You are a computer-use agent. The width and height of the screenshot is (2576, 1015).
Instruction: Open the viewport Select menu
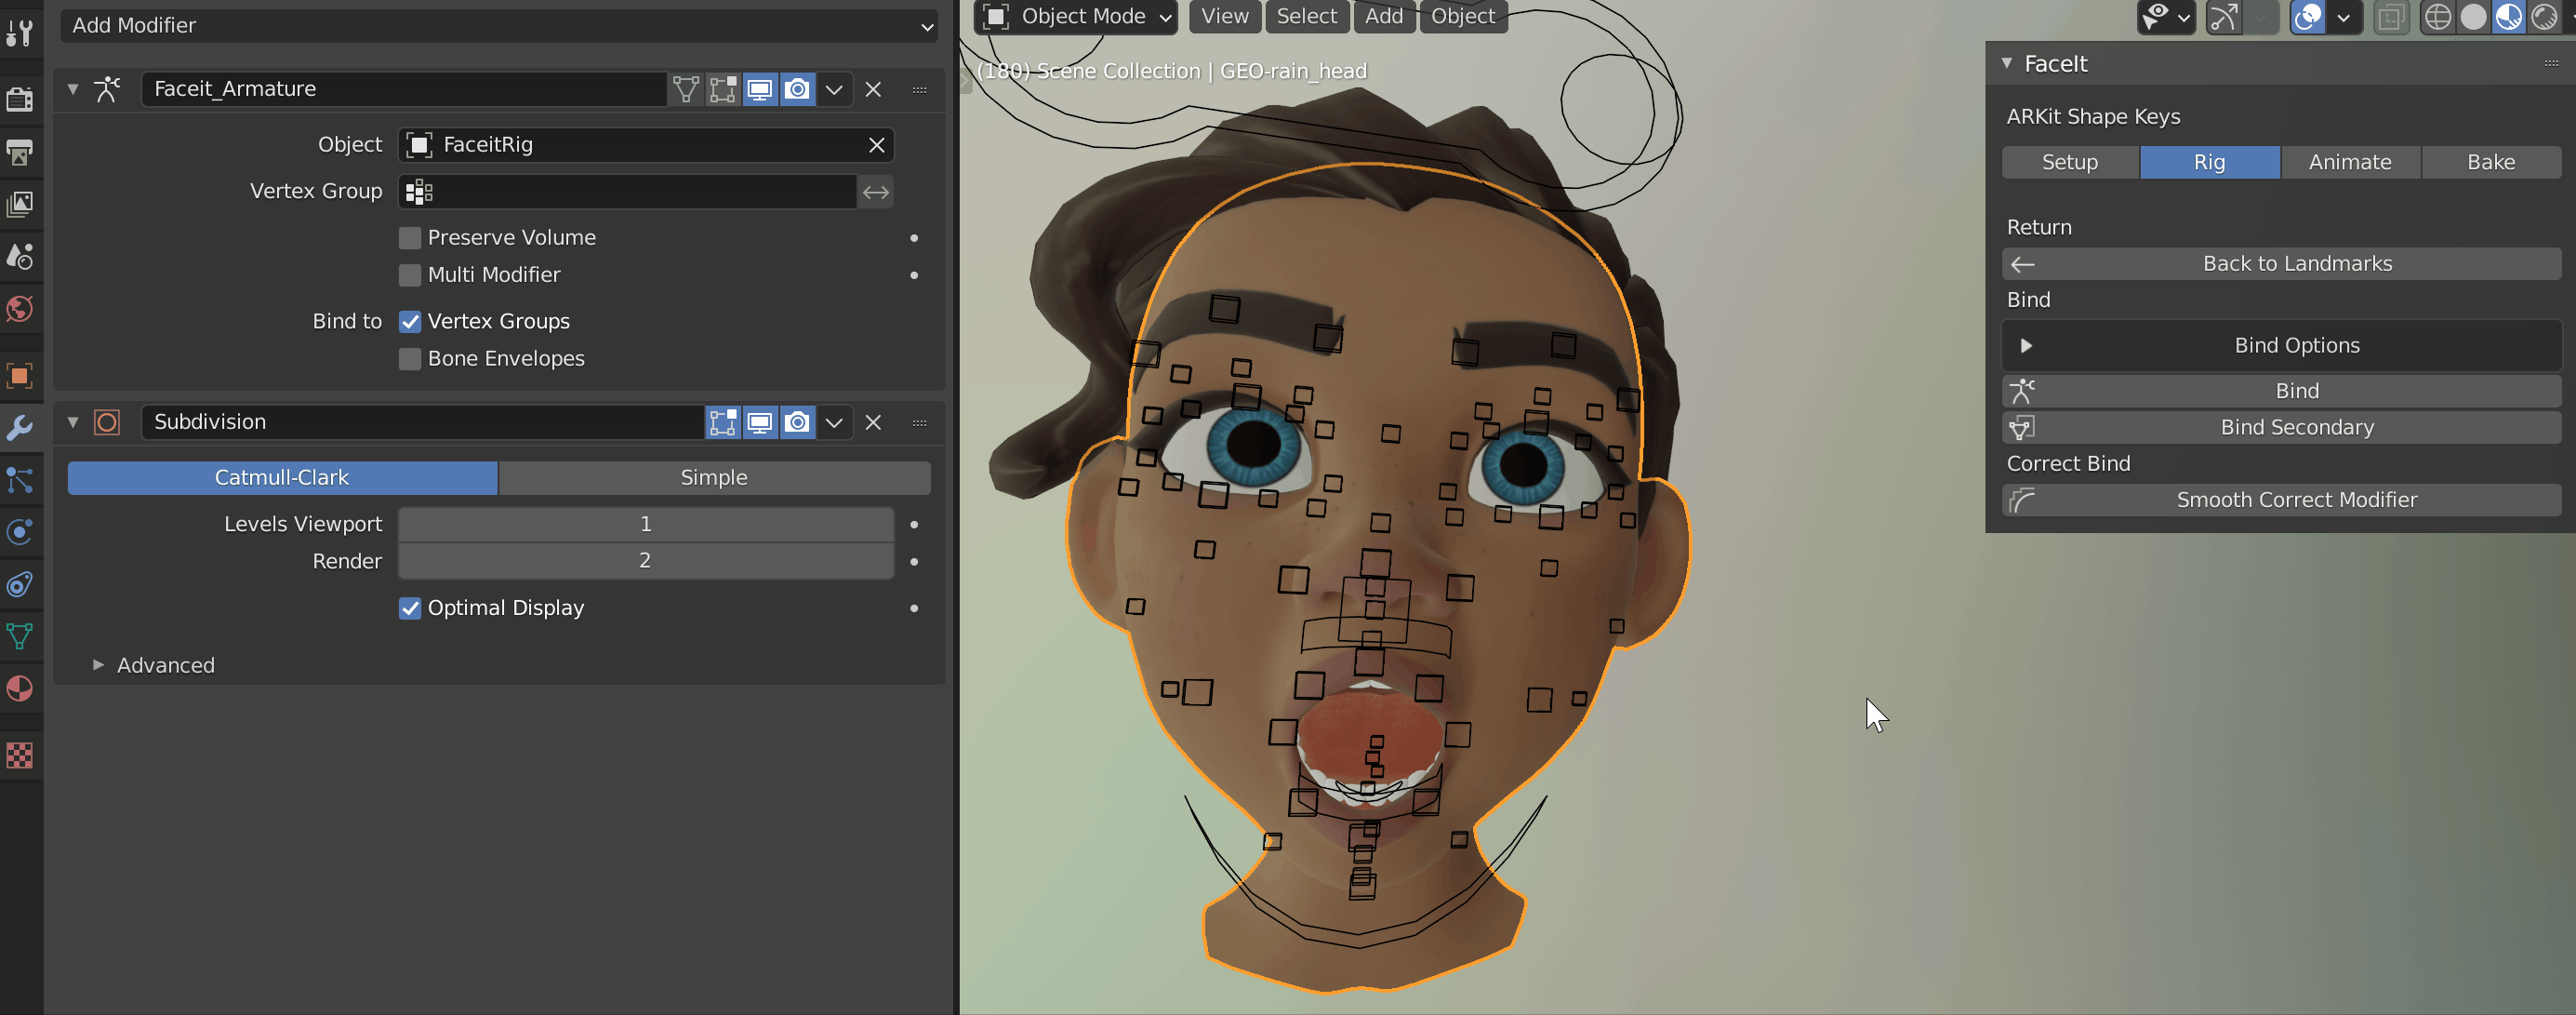1307,16
